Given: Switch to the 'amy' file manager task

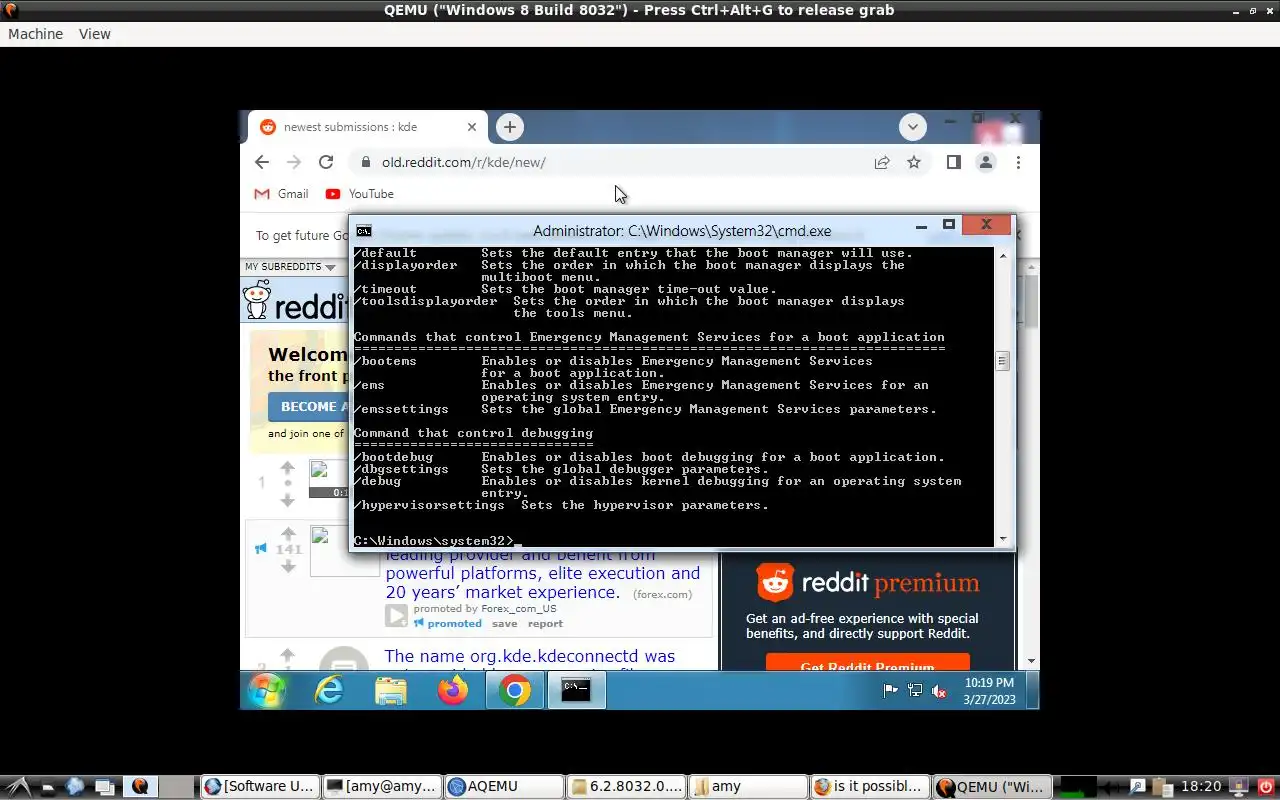Looking at the screenshot, I should pyautogui.click(x=748, y=786).
